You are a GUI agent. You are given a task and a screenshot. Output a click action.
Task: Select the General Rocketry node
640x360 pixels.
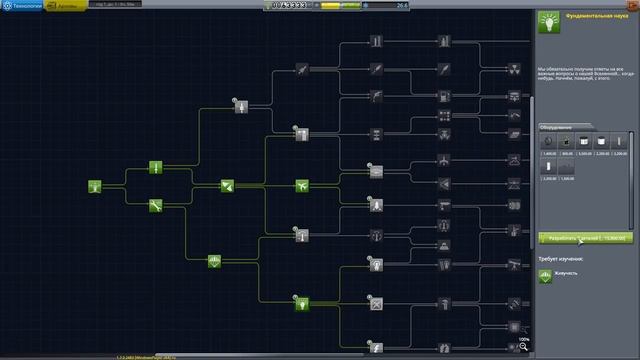coord(241,107)
